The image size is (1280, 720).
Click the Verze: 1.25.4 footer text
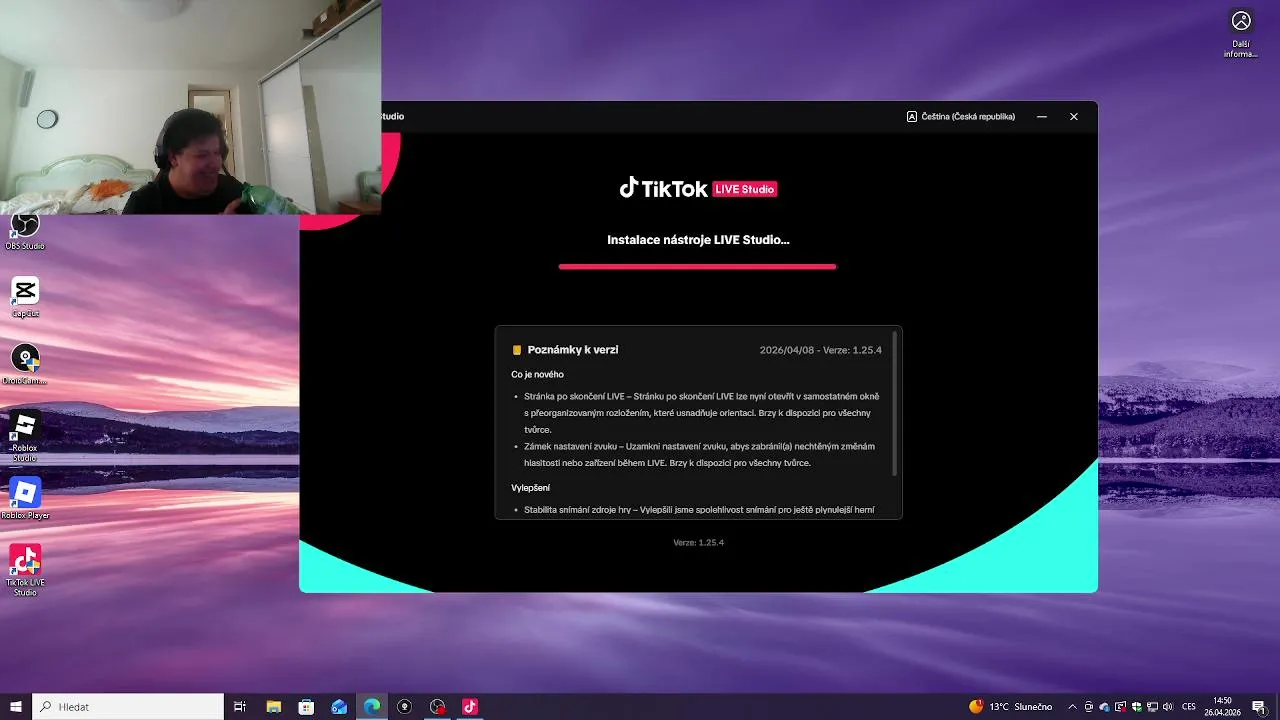[x=698, y=543]
